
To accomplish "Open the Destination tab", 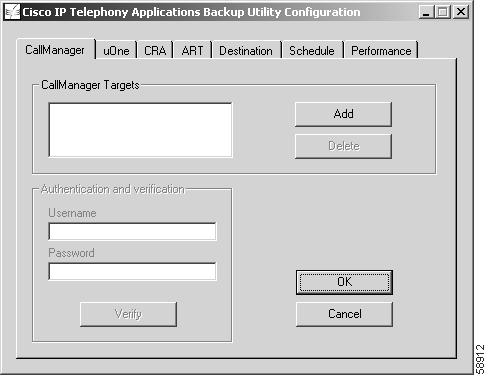I will (x=246, y=51).
